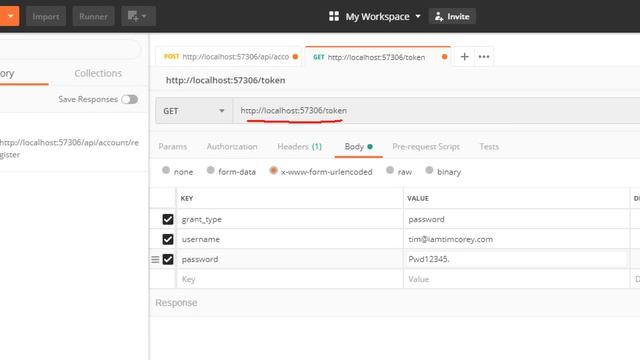Open the Authorization tab
The image size is (640, 360).
click(232, 147)
